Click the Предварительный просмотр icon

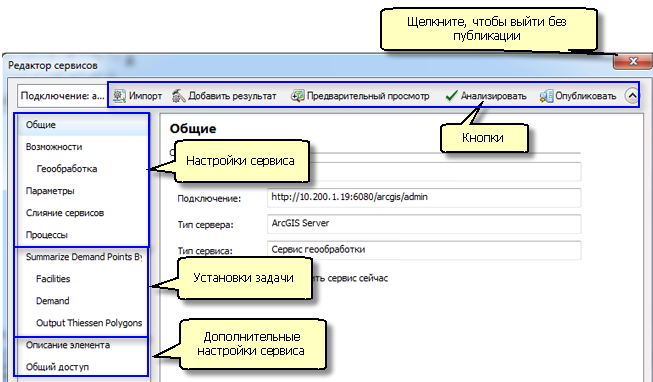click(297, 96)
